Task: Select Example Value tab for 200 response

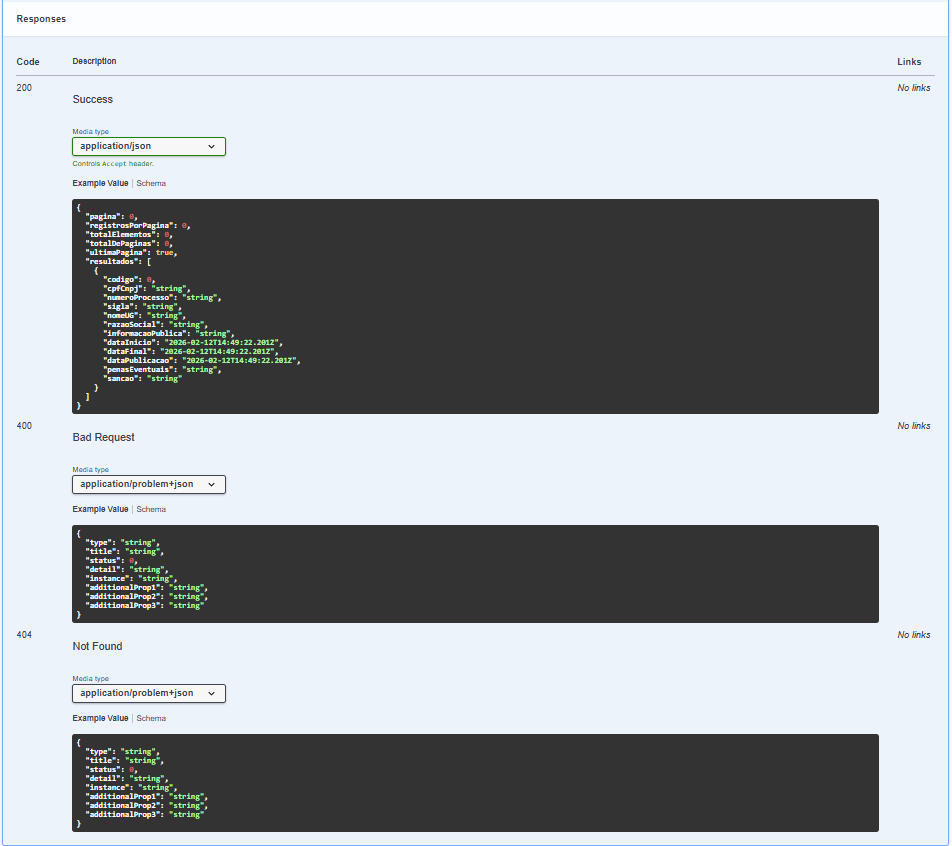Action: pyautogui.click(x=100, y=183)
